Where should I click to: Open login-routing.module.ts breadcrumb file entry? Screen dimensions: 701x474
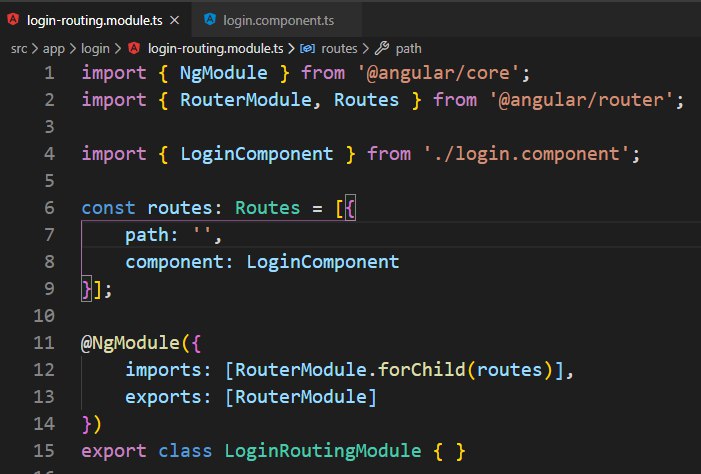pos(215,48)
